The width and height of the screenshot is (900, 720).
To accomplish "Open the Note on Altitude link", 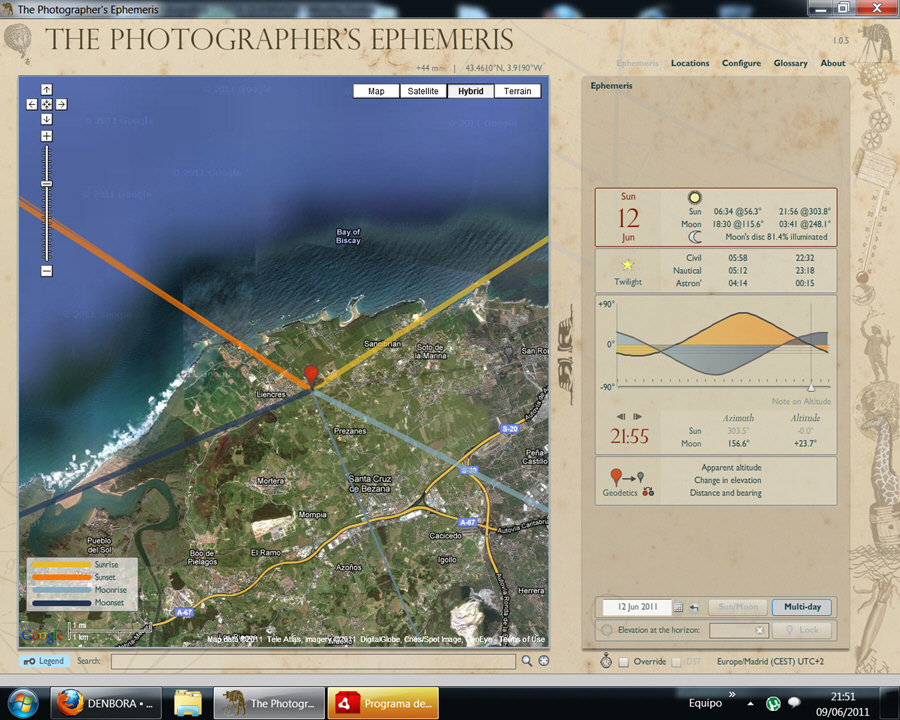I will [801, 401].
